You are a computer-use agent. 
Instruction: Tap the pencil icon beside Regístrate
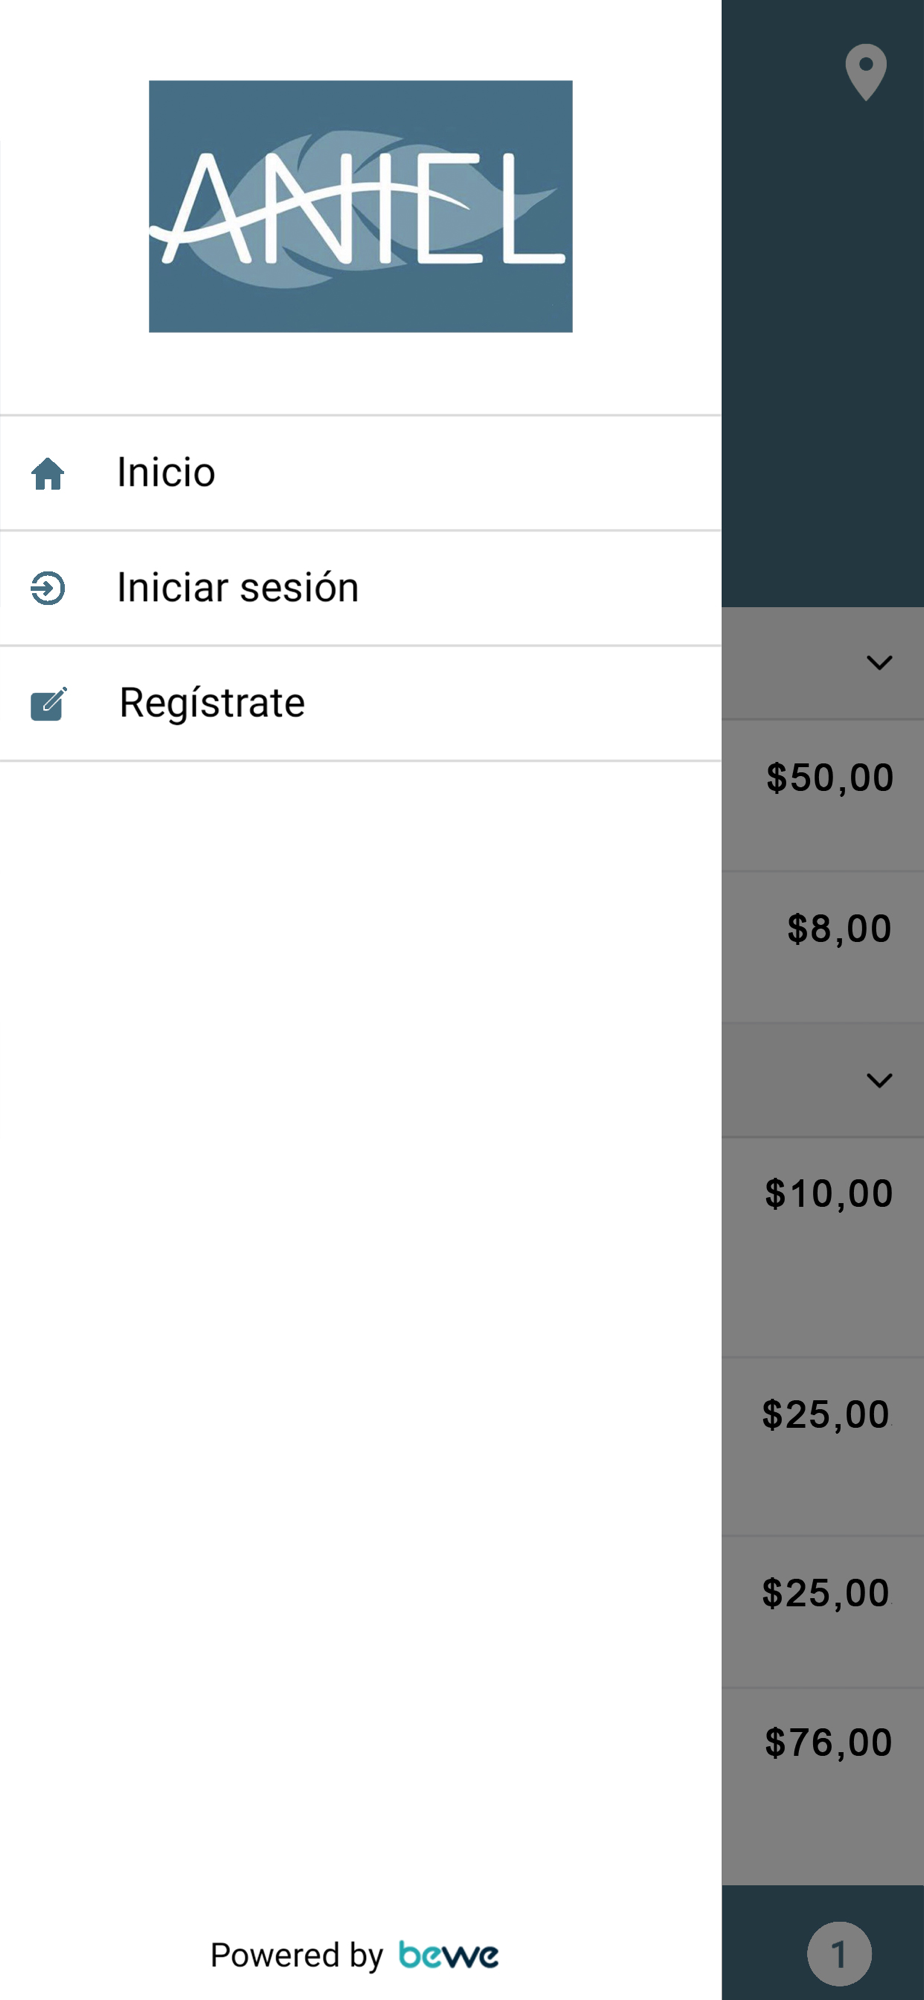point(48,703)
